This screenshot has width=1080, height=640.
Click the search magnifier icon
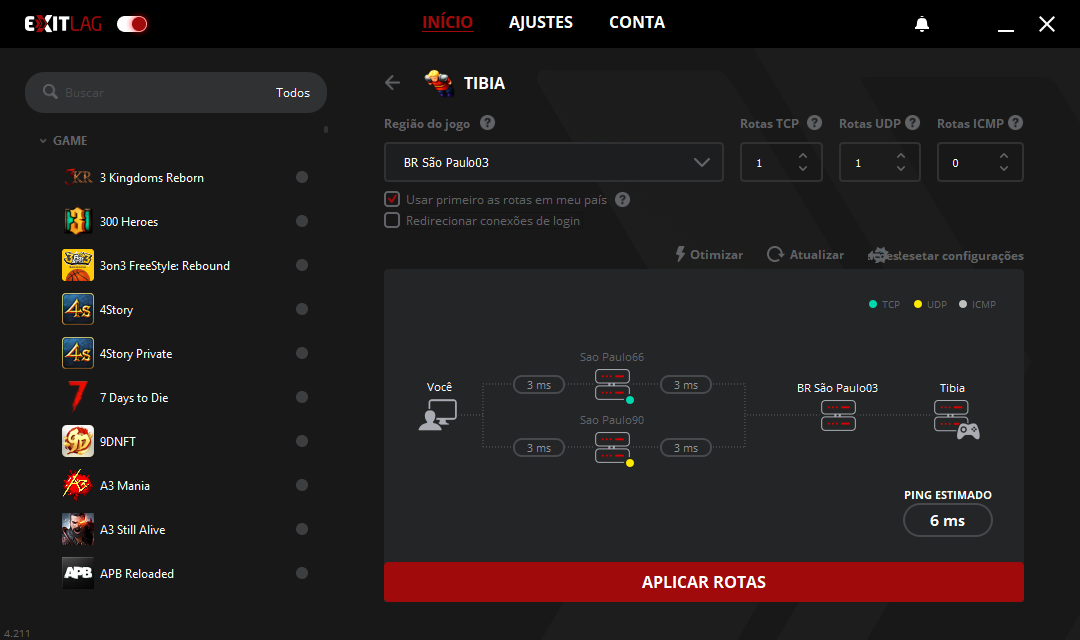(x=50, y=92)
